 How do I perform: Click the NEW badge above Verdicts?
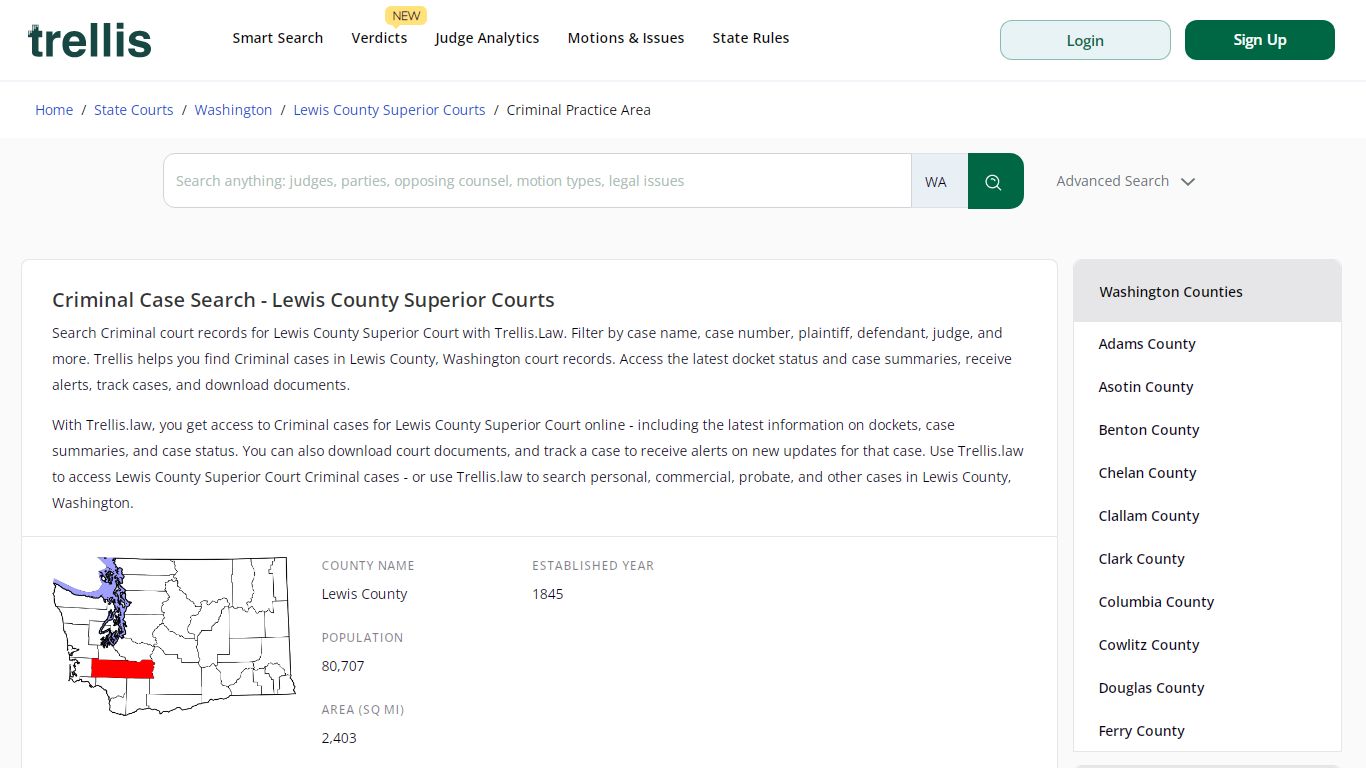click(x=406, y=16)
